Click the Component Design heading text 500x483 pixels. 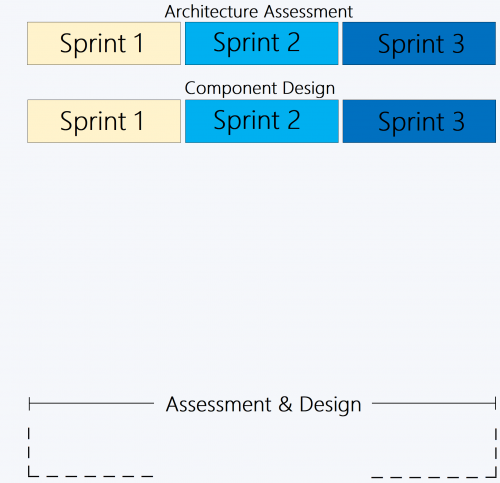260,88
